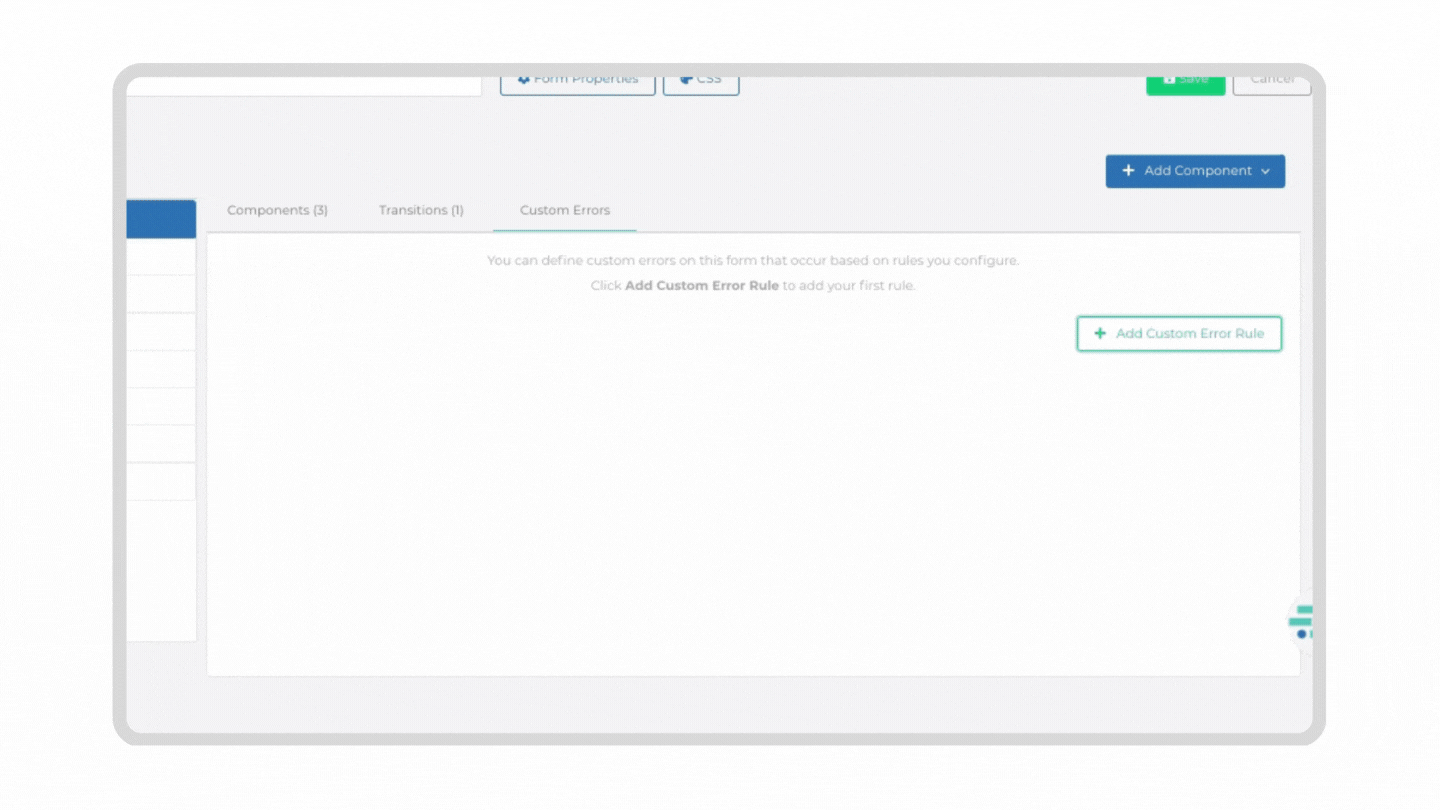Click the plus icon in Add Component

pyautogui.click(x=1128, y=171)
